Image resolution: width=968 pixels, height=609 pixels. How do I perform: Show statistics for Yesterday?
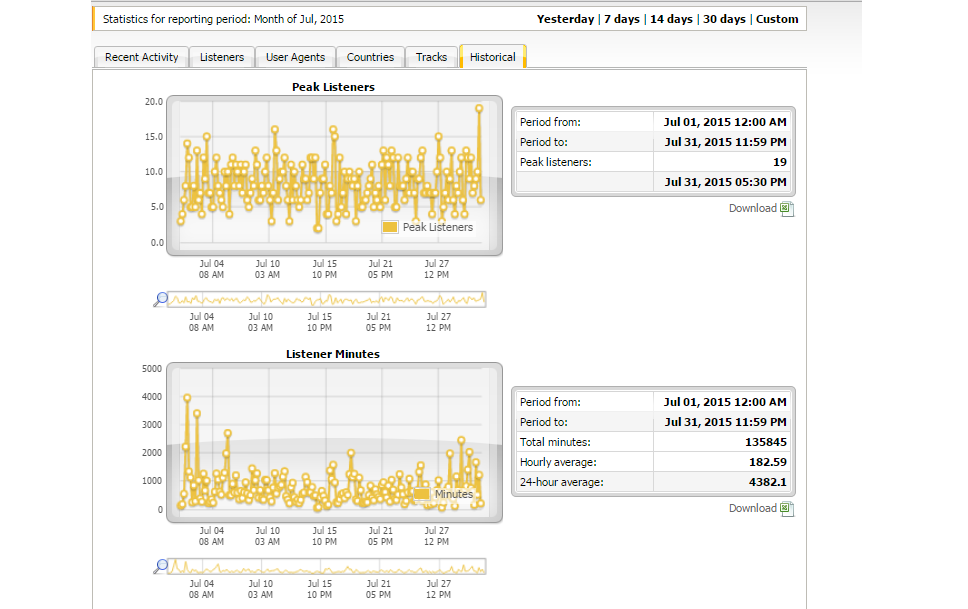pyautogui.click(x=565, y=19)
